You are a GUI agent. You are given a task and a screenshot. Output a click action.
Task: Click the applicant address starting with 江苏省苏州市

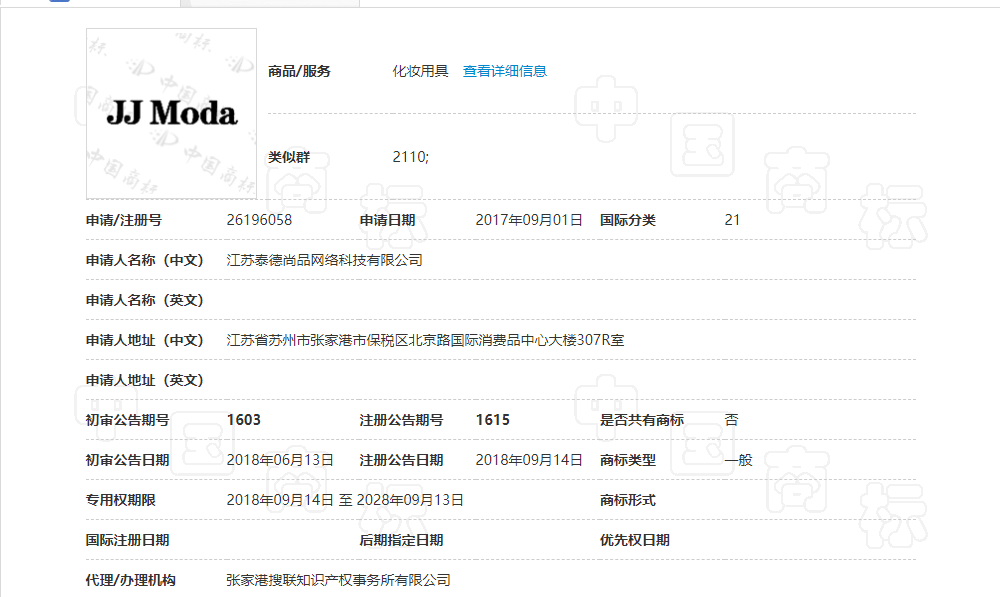(x=425, y=340)
